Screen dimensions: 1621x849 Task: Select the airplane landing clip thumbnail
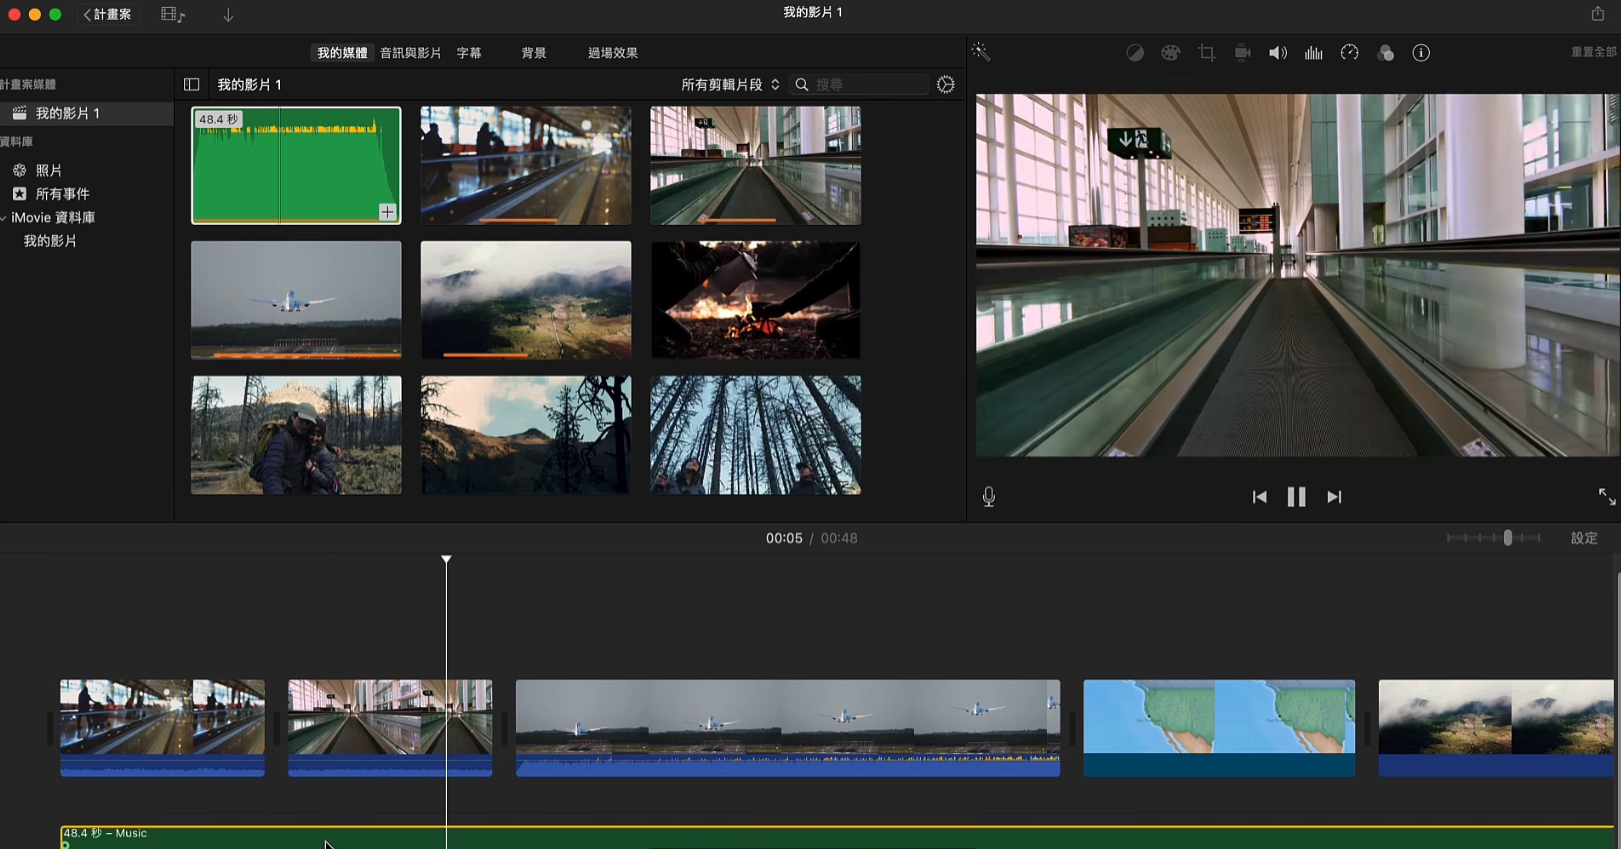coord(296,300)
